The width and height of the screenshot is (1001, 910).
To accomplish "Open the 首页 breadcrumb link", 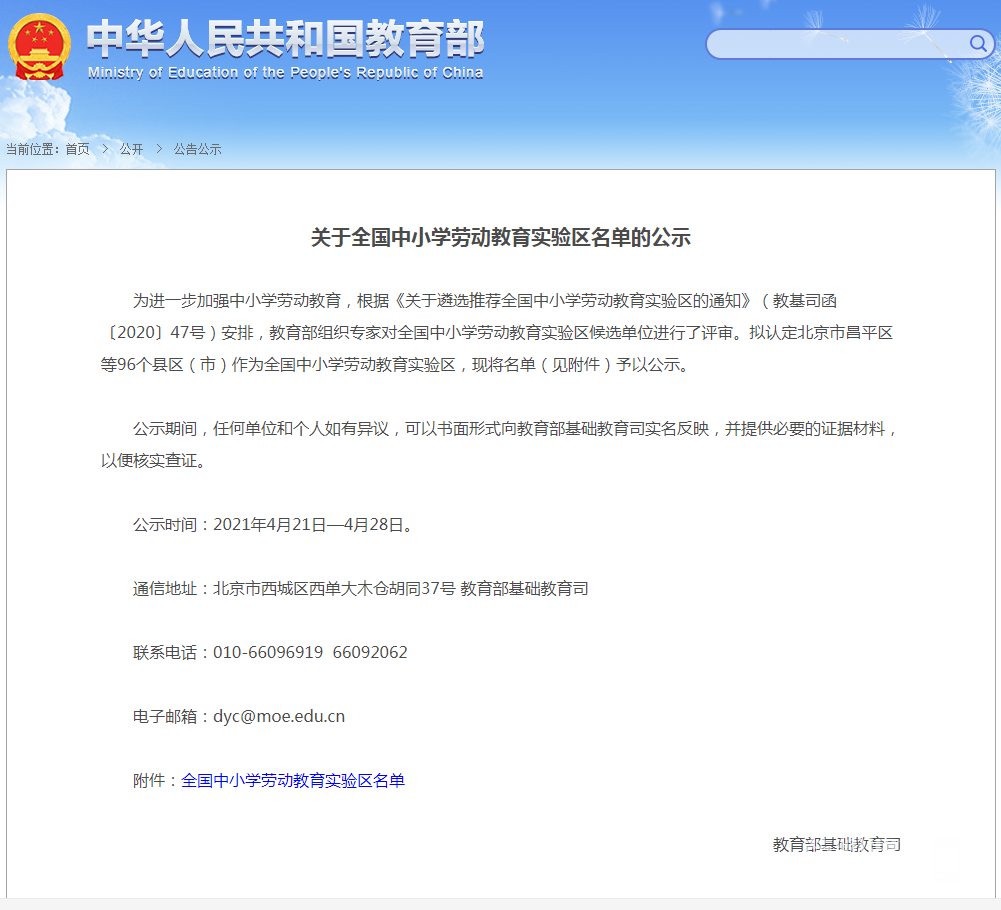I will point(78,148).
